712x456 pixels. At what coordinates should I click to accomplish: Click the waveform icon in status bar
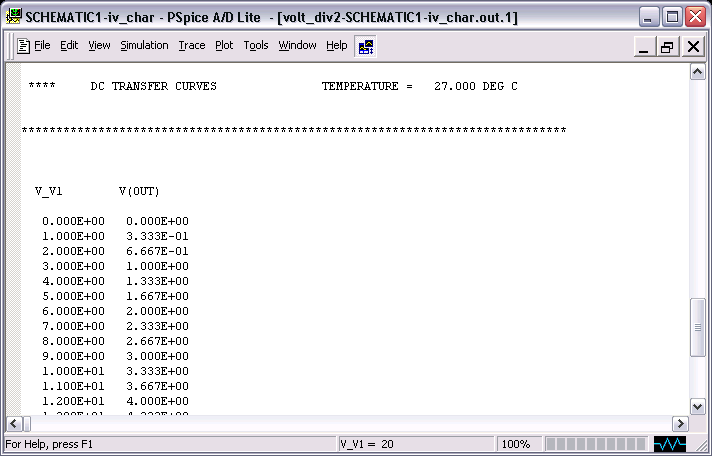670,444
